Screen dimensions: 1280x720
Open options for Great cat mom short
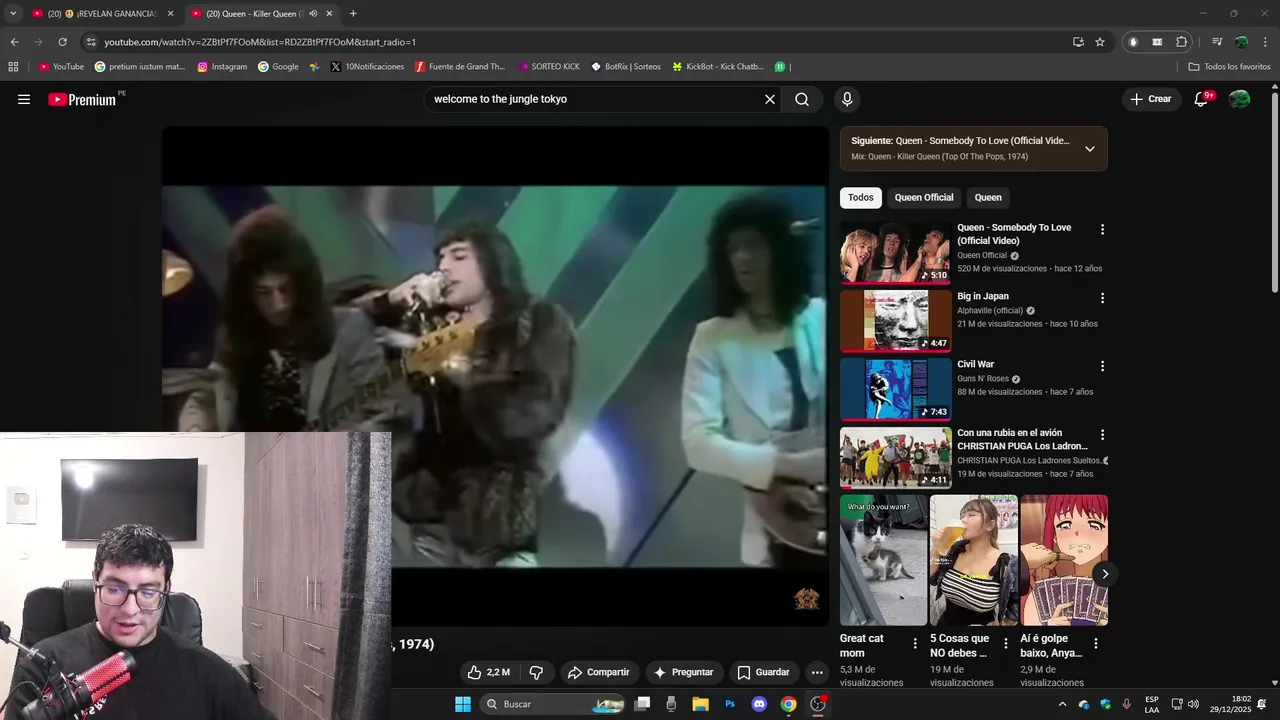pyautogui.click(x=915, y=644)
